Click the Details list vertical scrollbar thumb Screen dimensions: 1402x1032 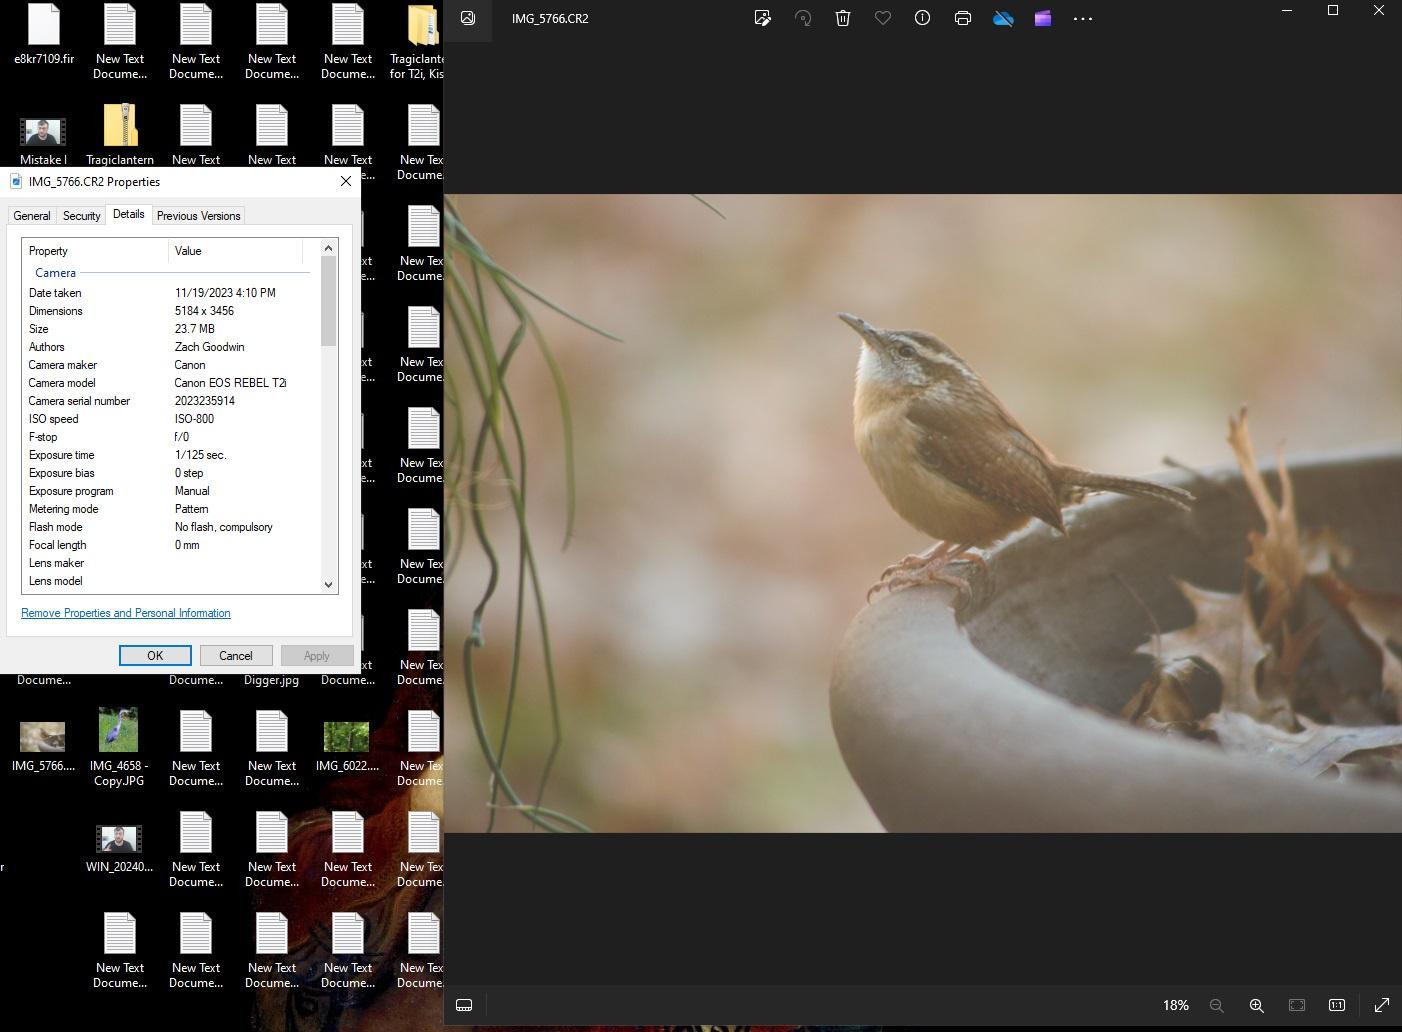tap(328, 302)
